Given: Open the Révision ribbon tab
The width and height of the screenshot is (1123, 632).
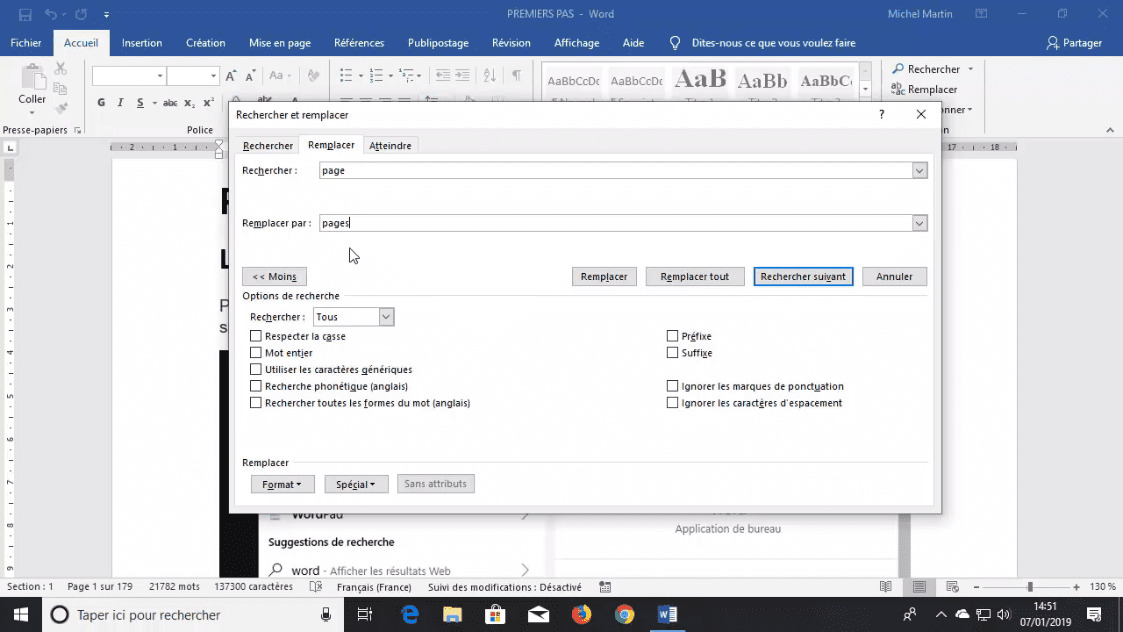Looking at the screenshot, I should (x=511, y=43).
